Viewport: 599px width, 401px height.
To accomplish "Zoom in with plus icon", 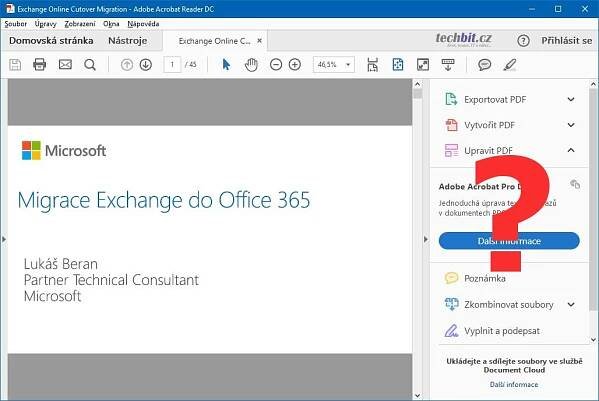I will pyautogui.click(x=295, y=65).
